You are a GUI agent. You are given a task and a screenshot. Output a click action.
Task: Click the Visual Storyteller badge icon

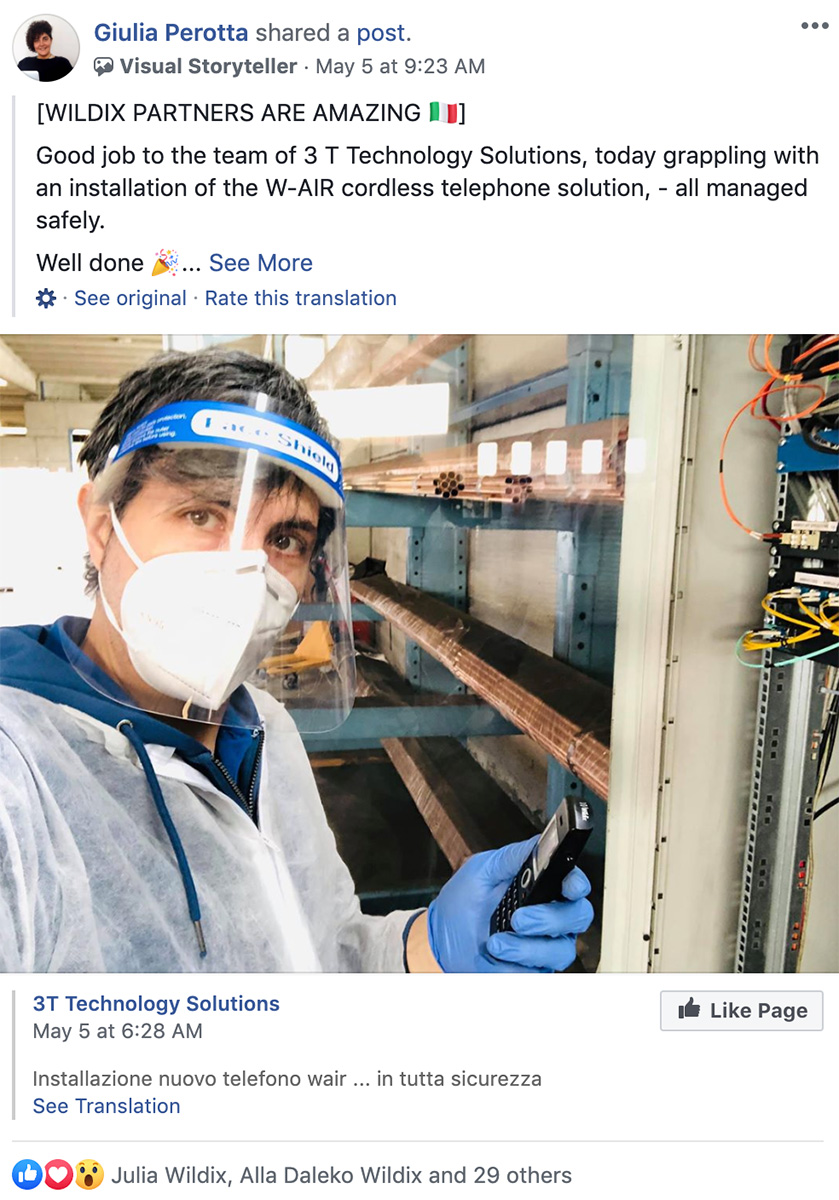(104, 67)
